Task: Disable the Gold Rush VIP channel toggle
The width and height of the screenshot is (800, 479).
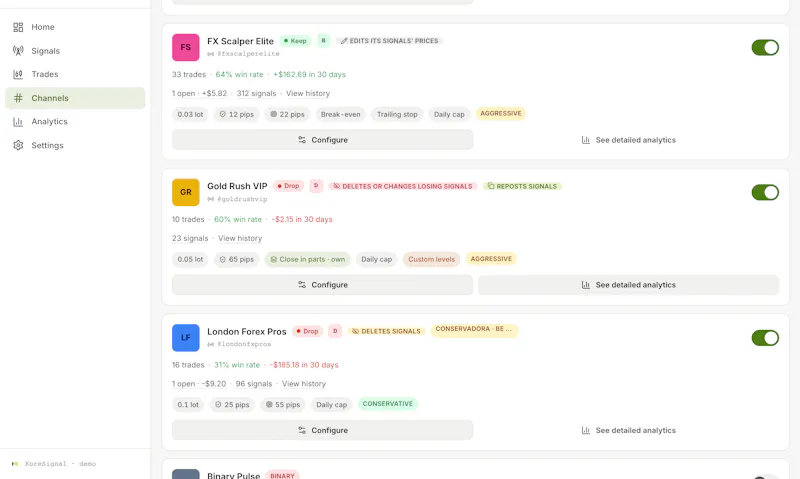Action: 765,192
